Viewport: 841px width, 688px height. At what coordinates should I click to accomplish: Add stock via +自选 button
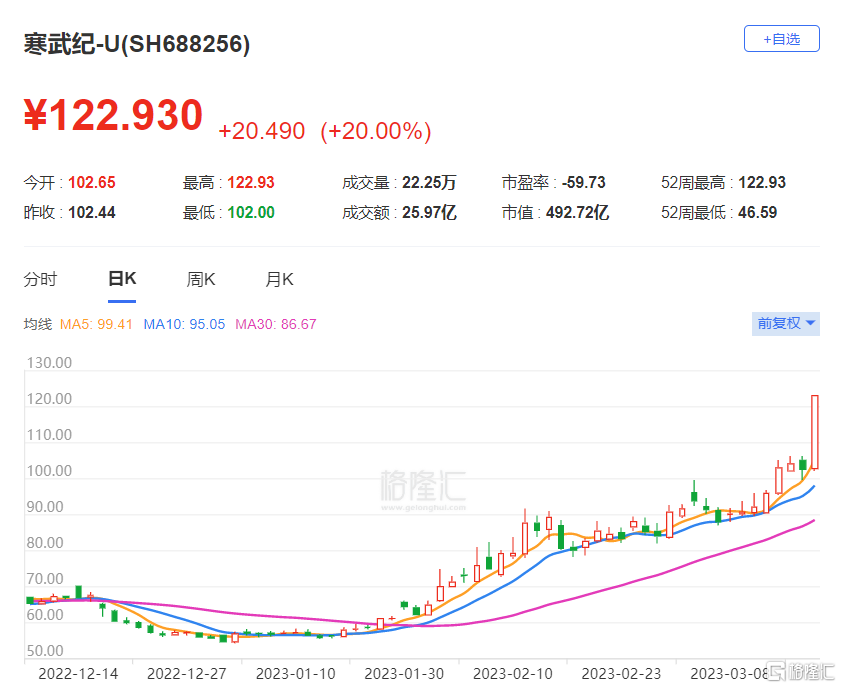[781, 39]
